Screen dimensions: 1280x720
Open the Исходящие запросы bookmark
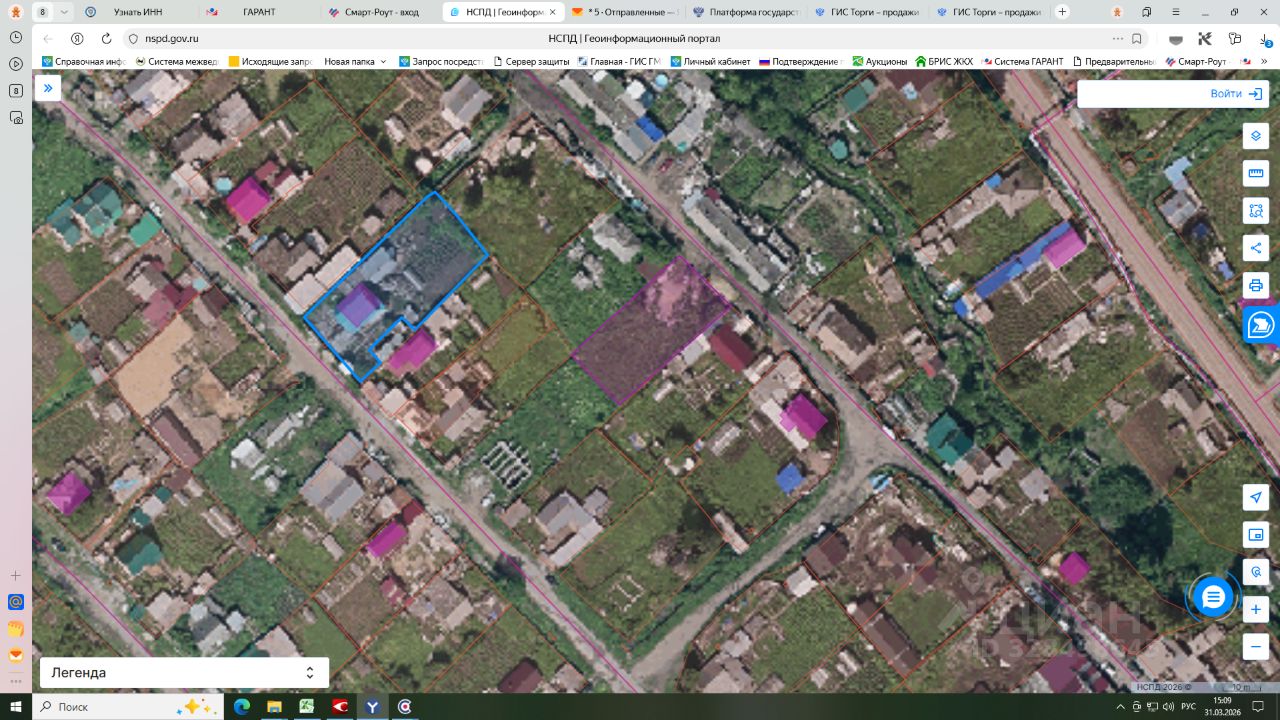270,61
